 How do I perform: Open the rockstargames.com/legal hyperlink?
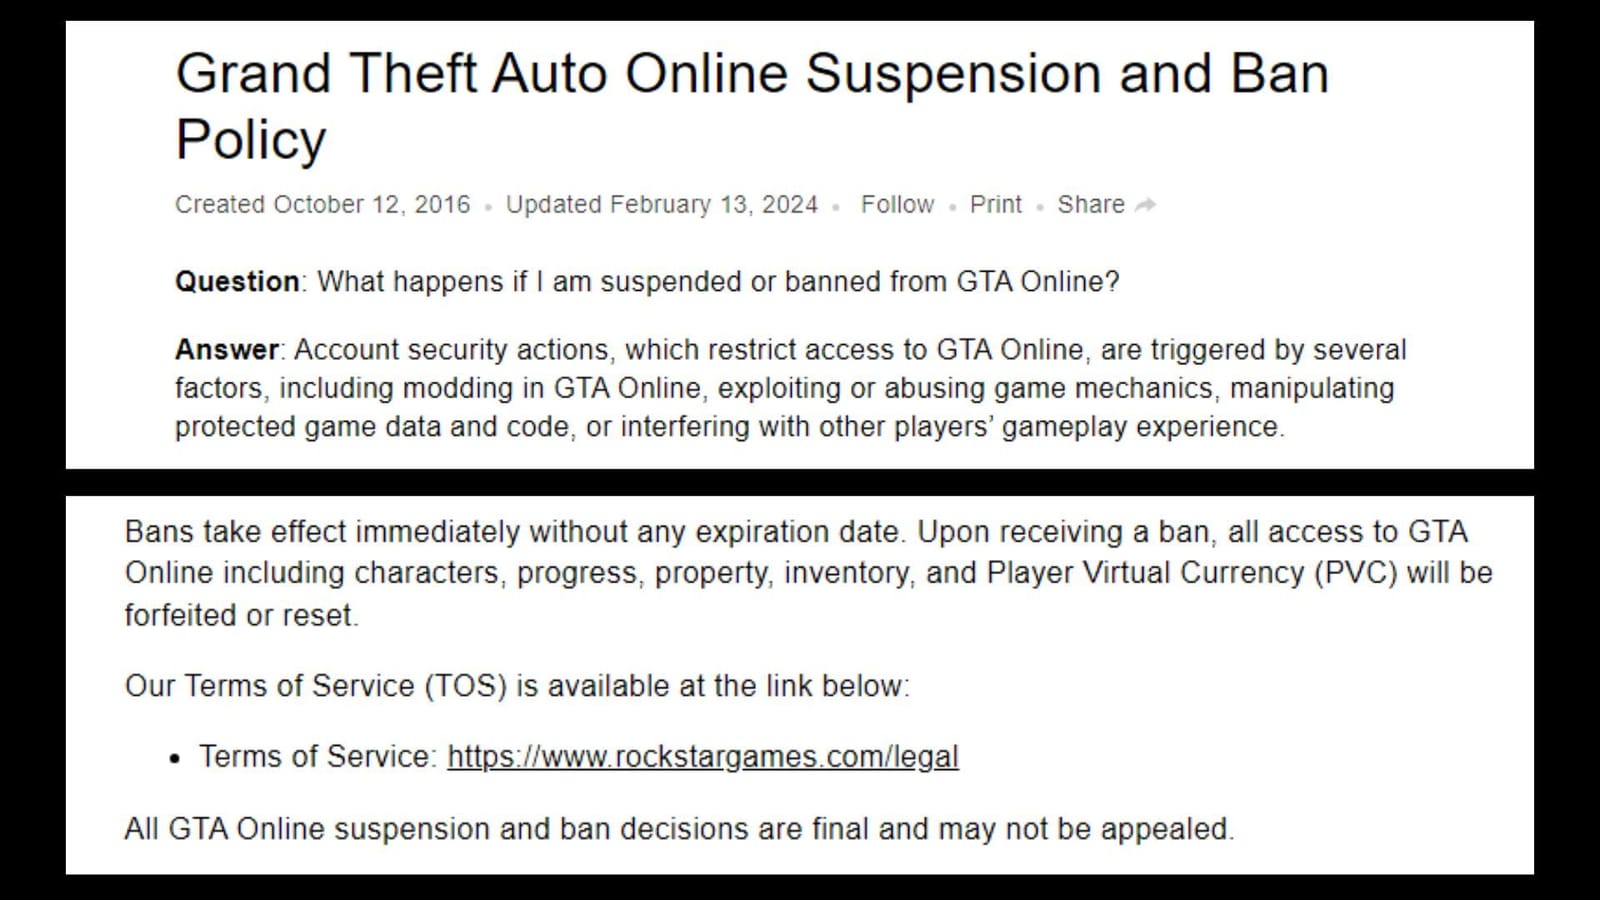(703, 756)
